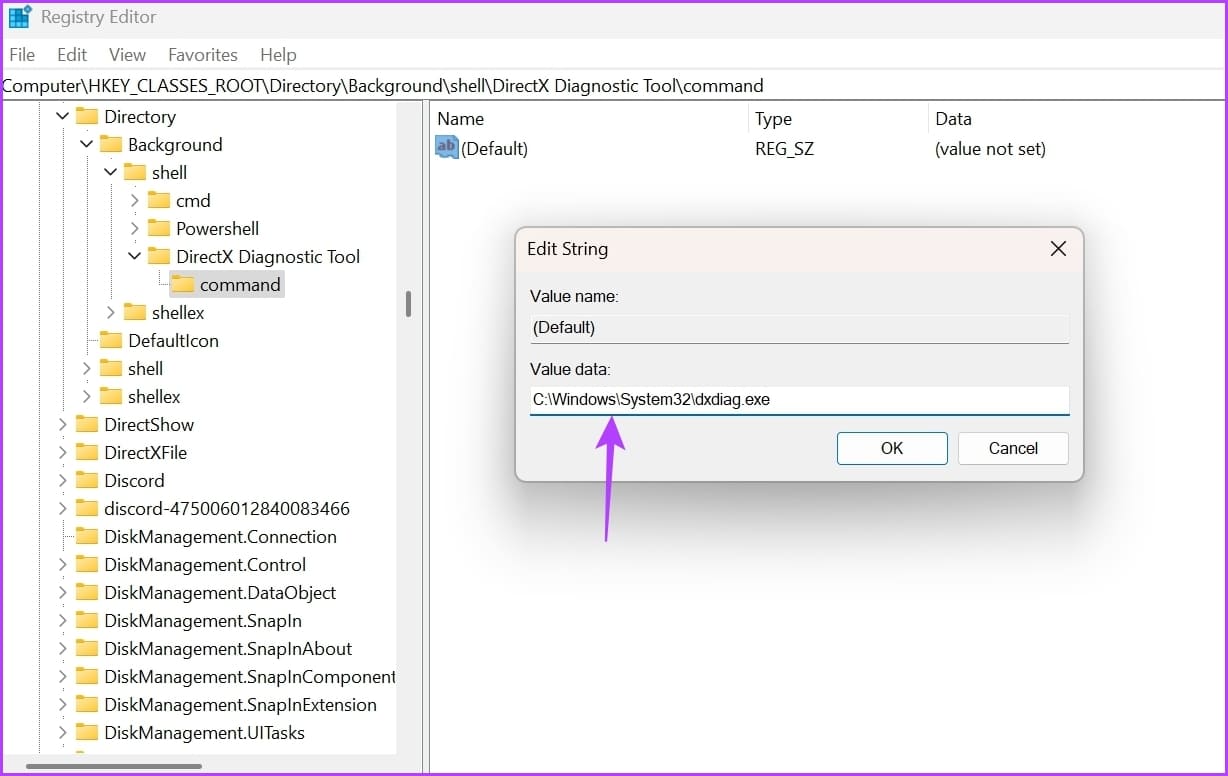Click the tree pane vertical scrollbar thumb

click(408, 304)
